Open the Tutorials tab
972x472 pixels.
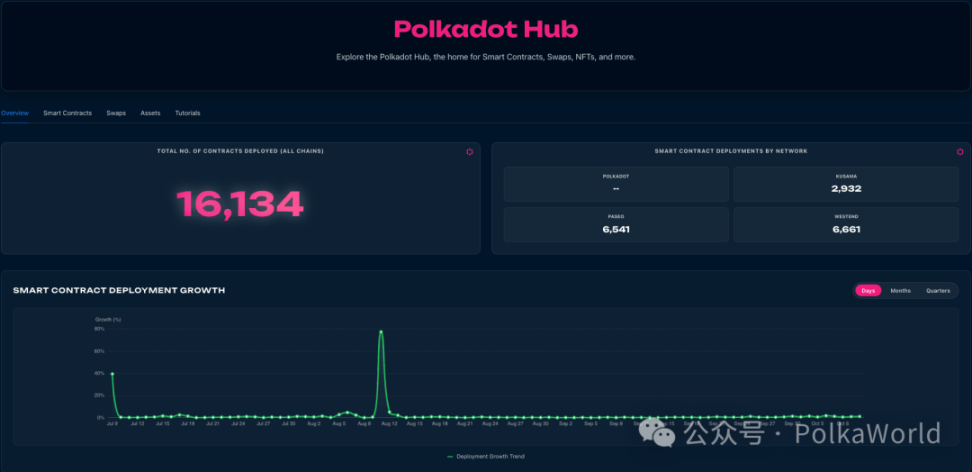coord(188,113)
